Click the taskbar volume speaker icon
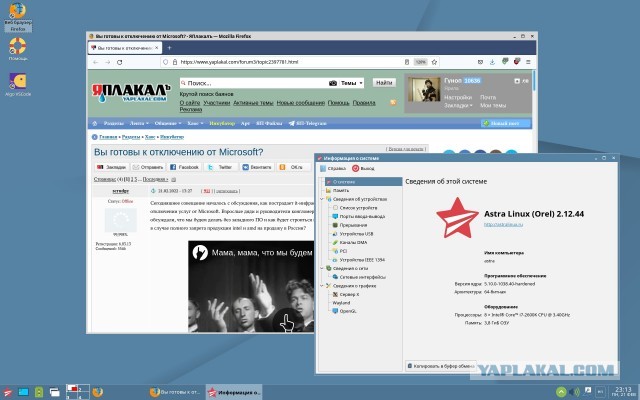 tap(574, 392)
